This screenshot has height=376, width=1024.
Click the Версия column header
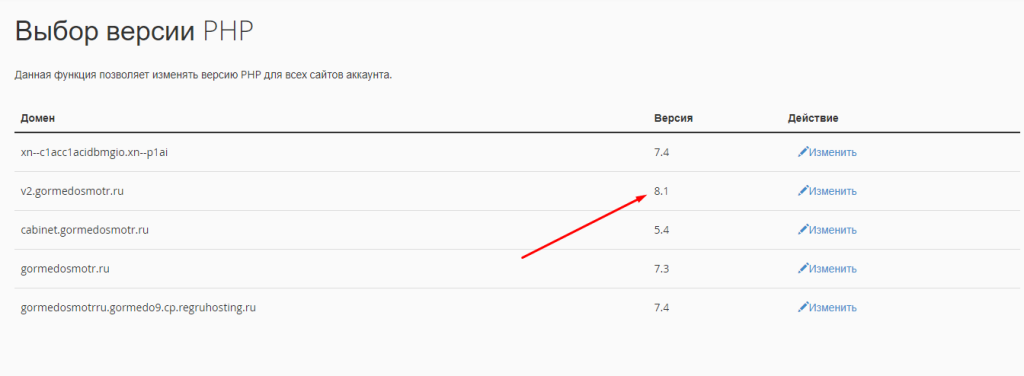click(x=673, y=118)
